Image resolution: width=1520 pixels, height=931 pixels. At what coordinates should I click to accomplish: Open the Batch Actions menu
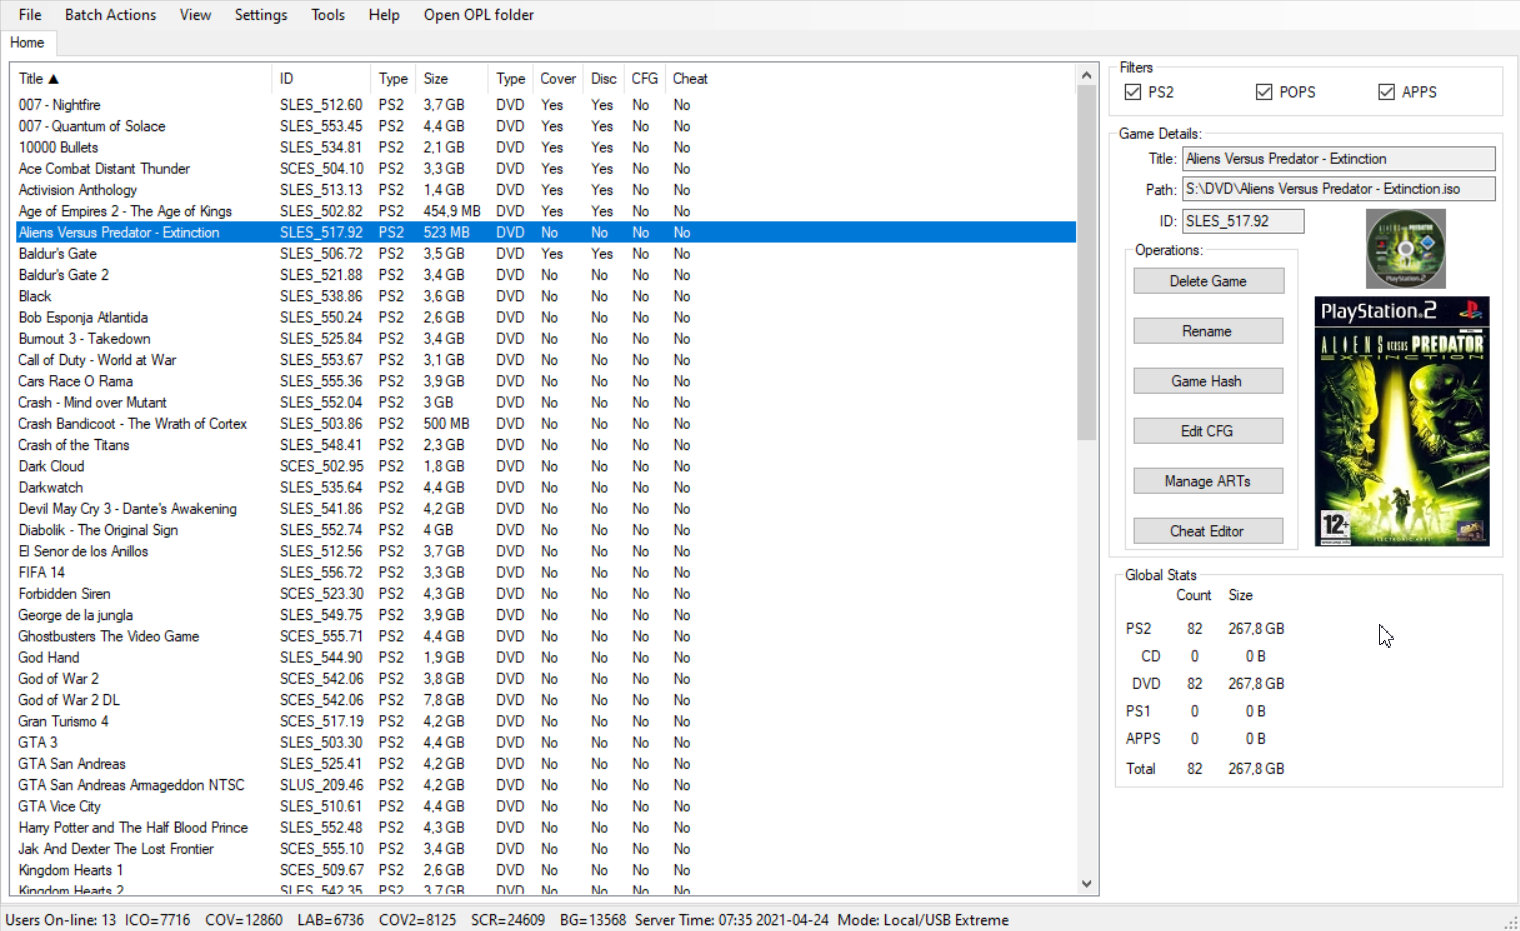coord(110,15)
